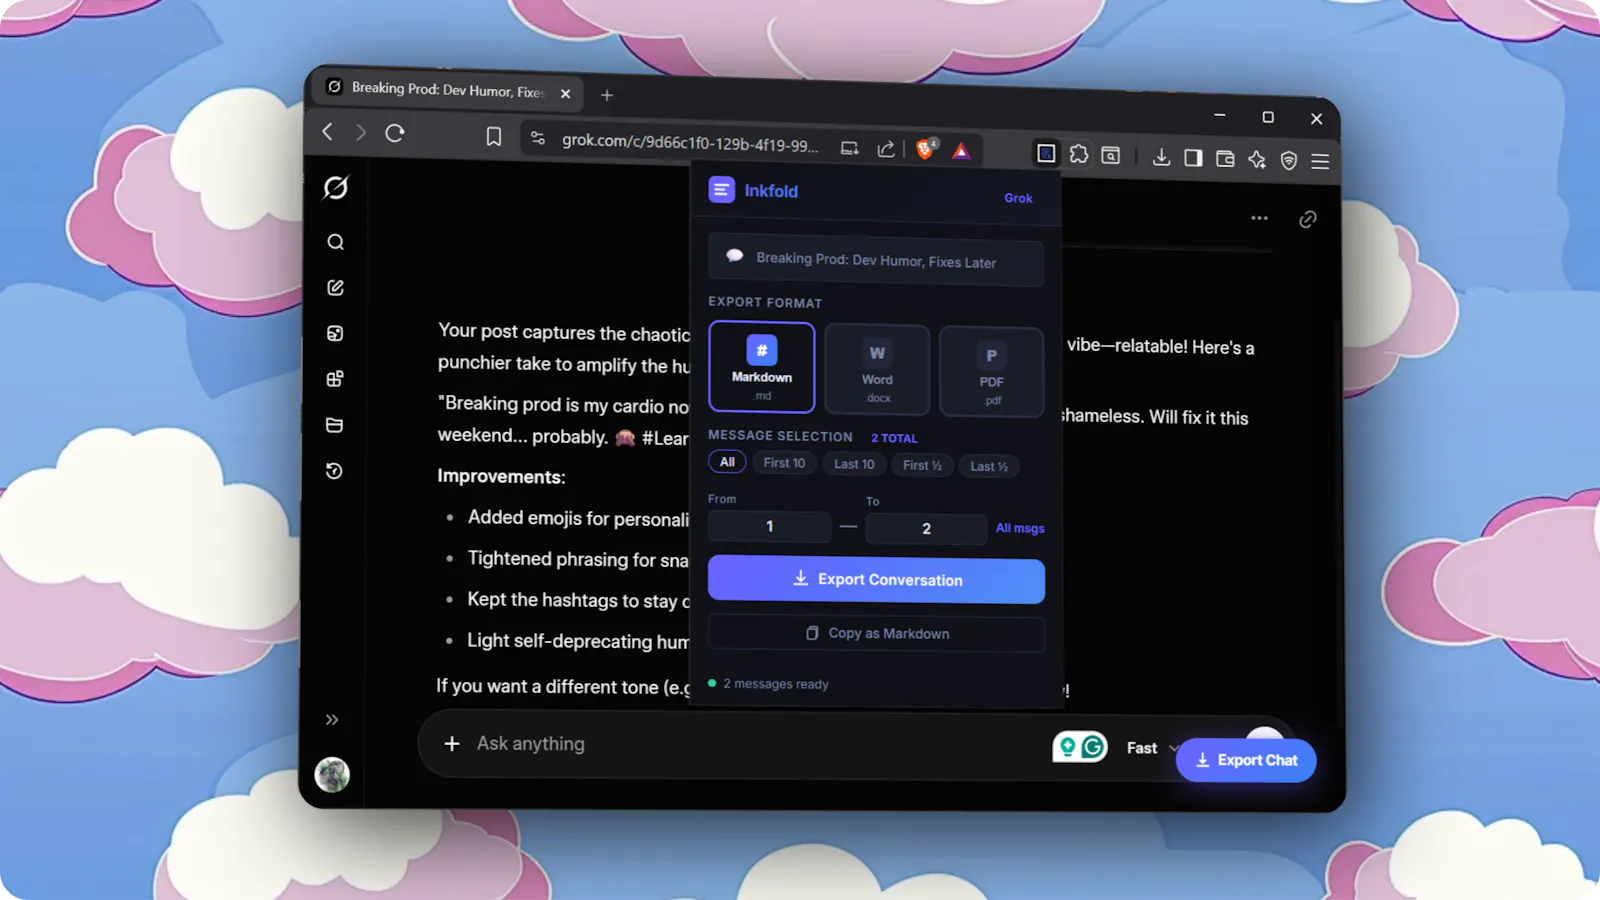This screenshot has height=900, width=1600.
Task: Click the plus attach icon
Action: [452, 743]
